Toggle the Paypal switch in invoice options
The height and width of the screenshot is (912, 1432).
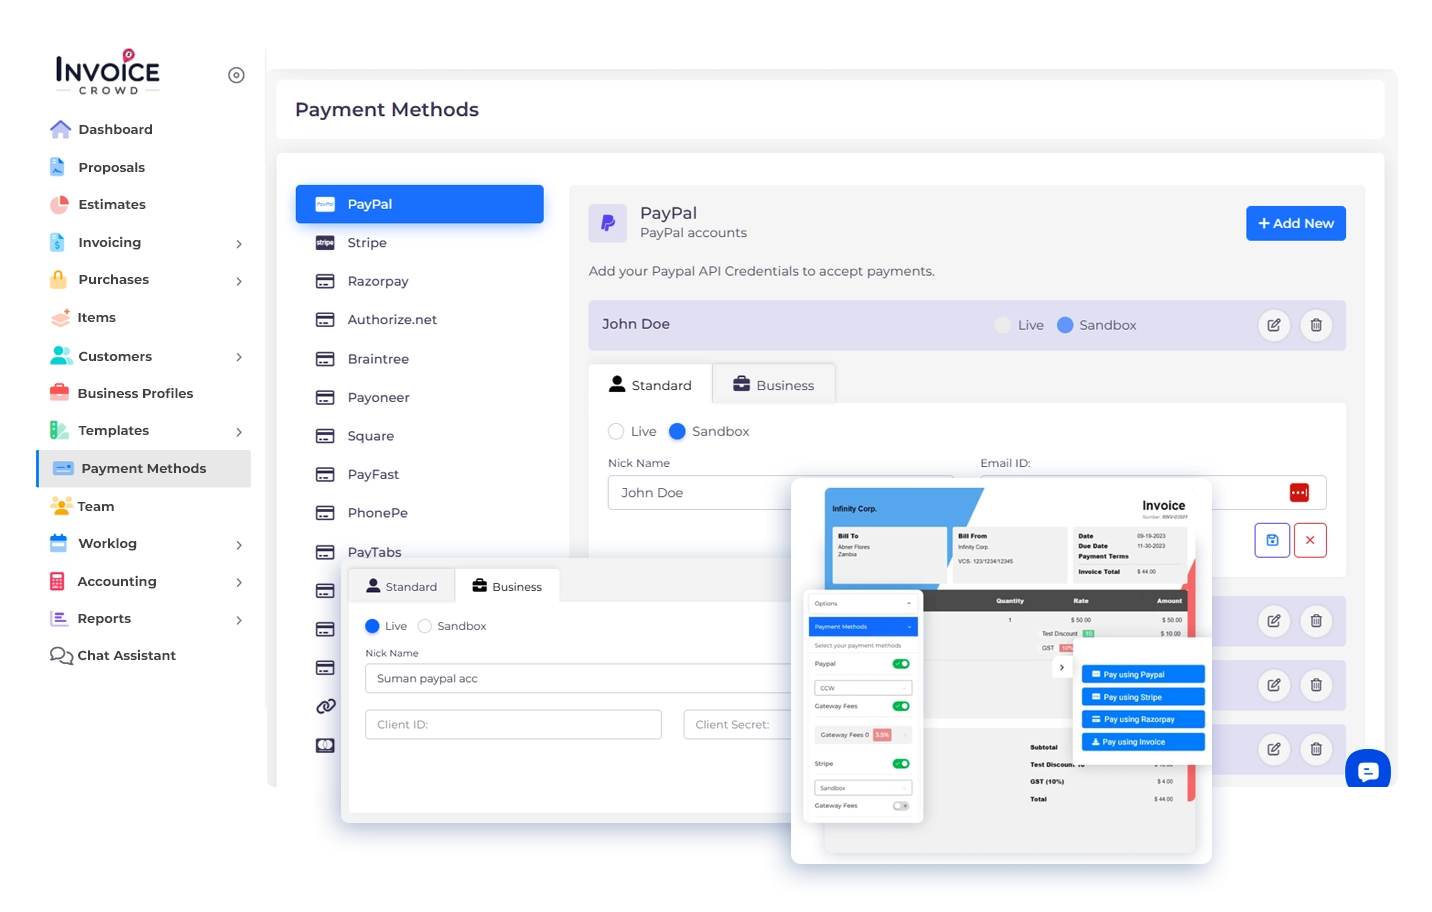coord(901,664)
